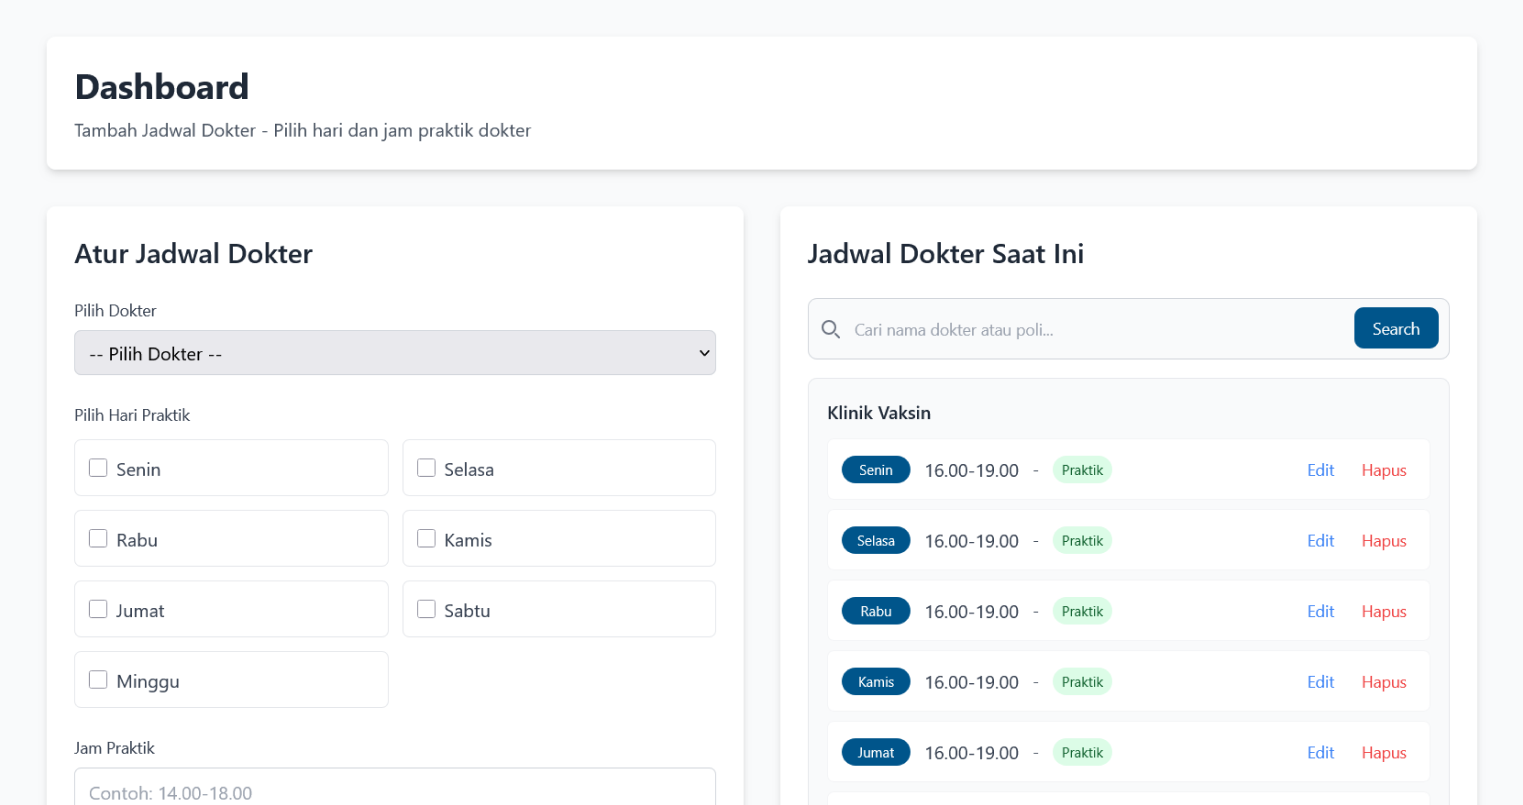Click the magnifying glass search icon
This screenshot has height=805, width=1523.
(830, 329)
